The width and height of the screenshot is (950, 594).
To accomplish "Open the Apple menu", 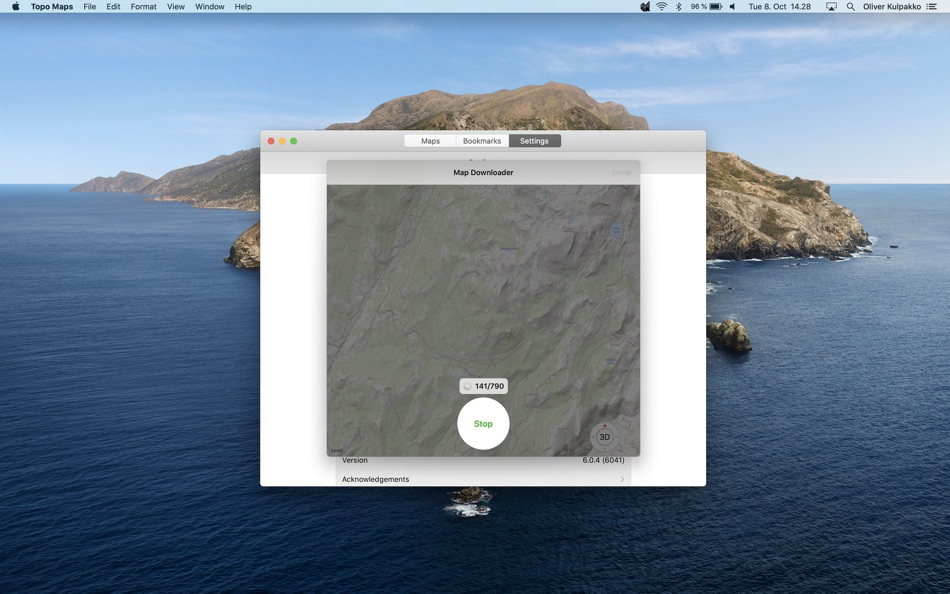I will 16,7.
